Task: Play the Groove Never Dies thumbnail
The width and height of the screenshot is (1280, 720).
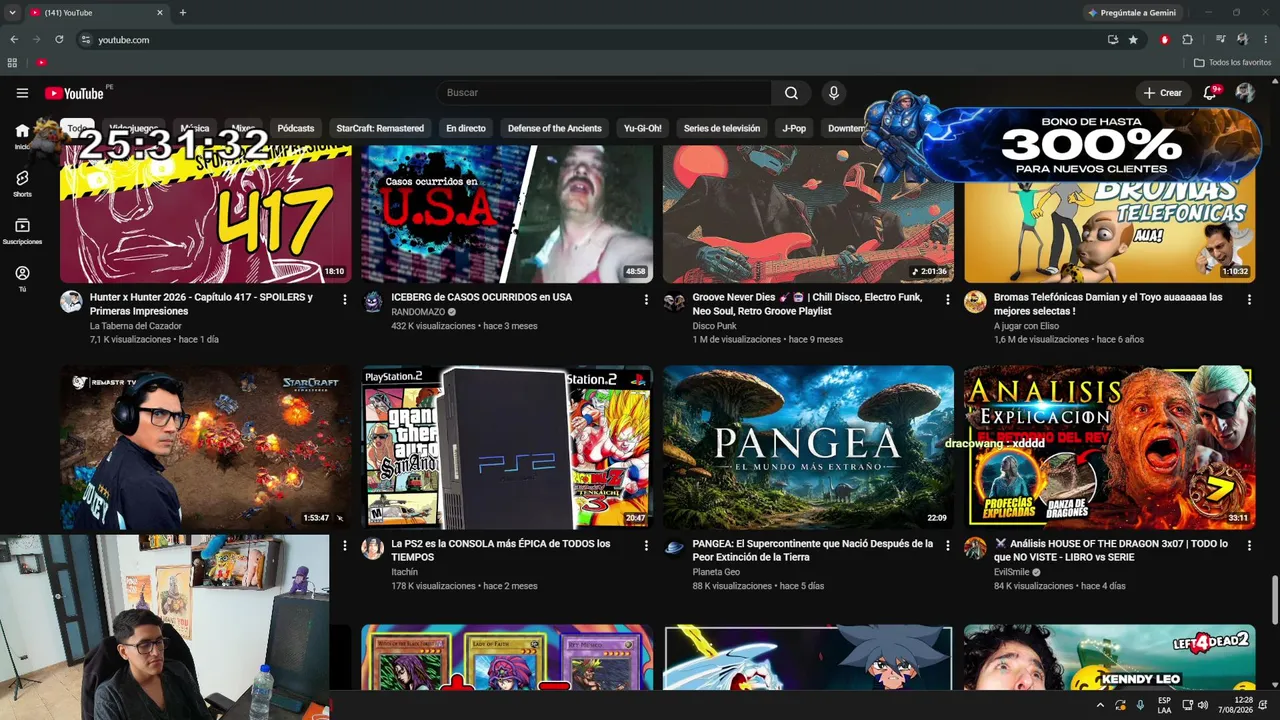Action: [x=808, y=214]
